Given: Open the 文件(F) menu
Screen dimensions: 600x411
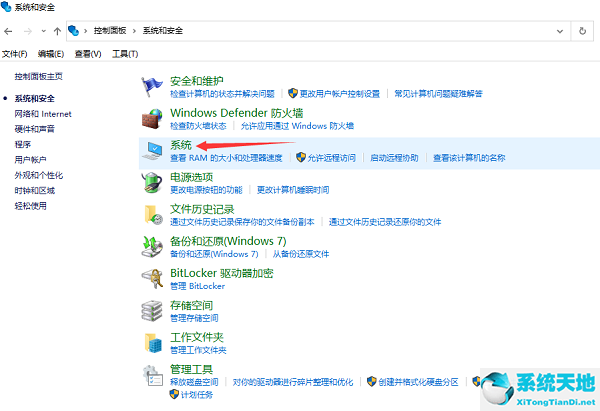Looking at the screenshot, I should click(15, 54).
